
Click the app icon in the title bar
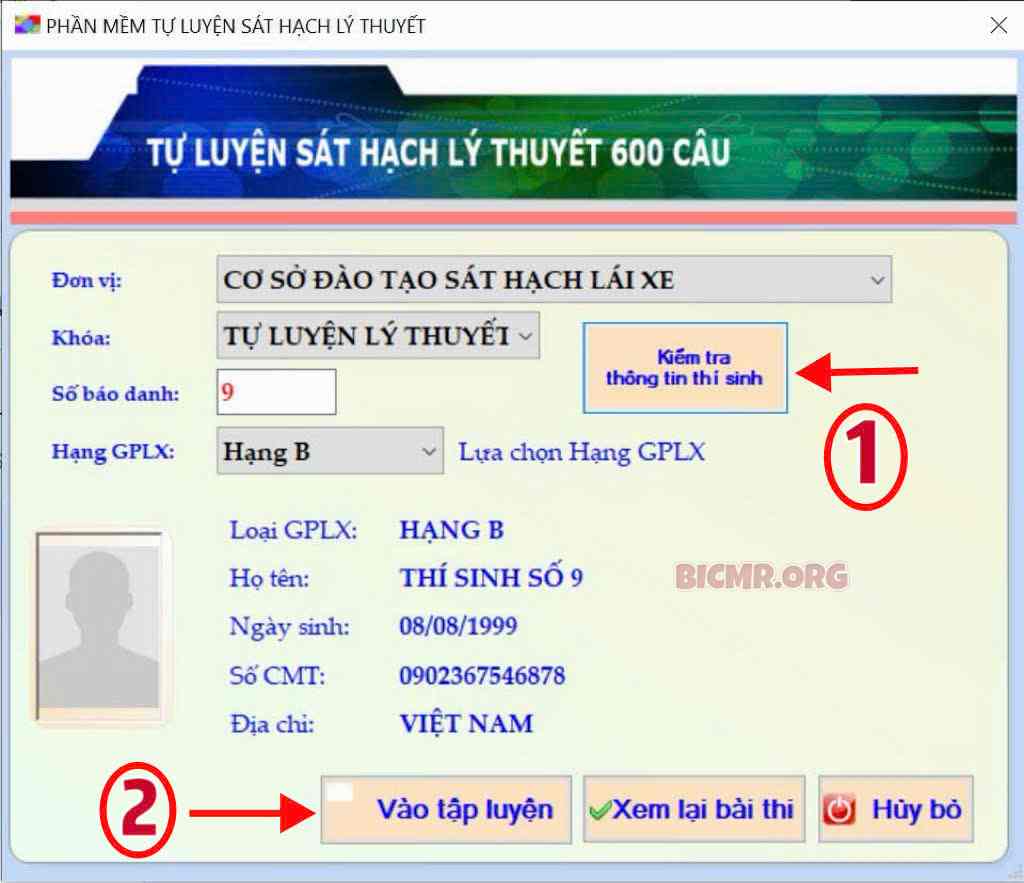pyautogui.click(x=27, y=25)
